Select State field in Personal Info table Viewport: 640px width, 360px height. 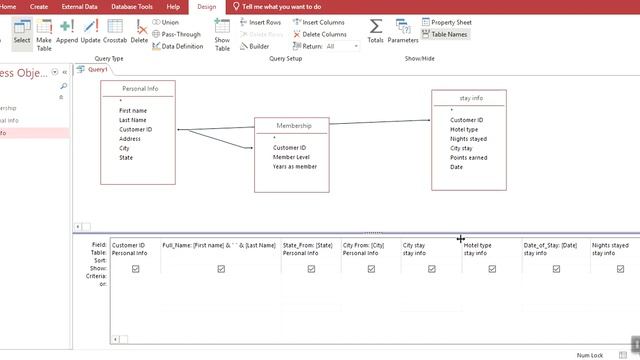point(126,158)
